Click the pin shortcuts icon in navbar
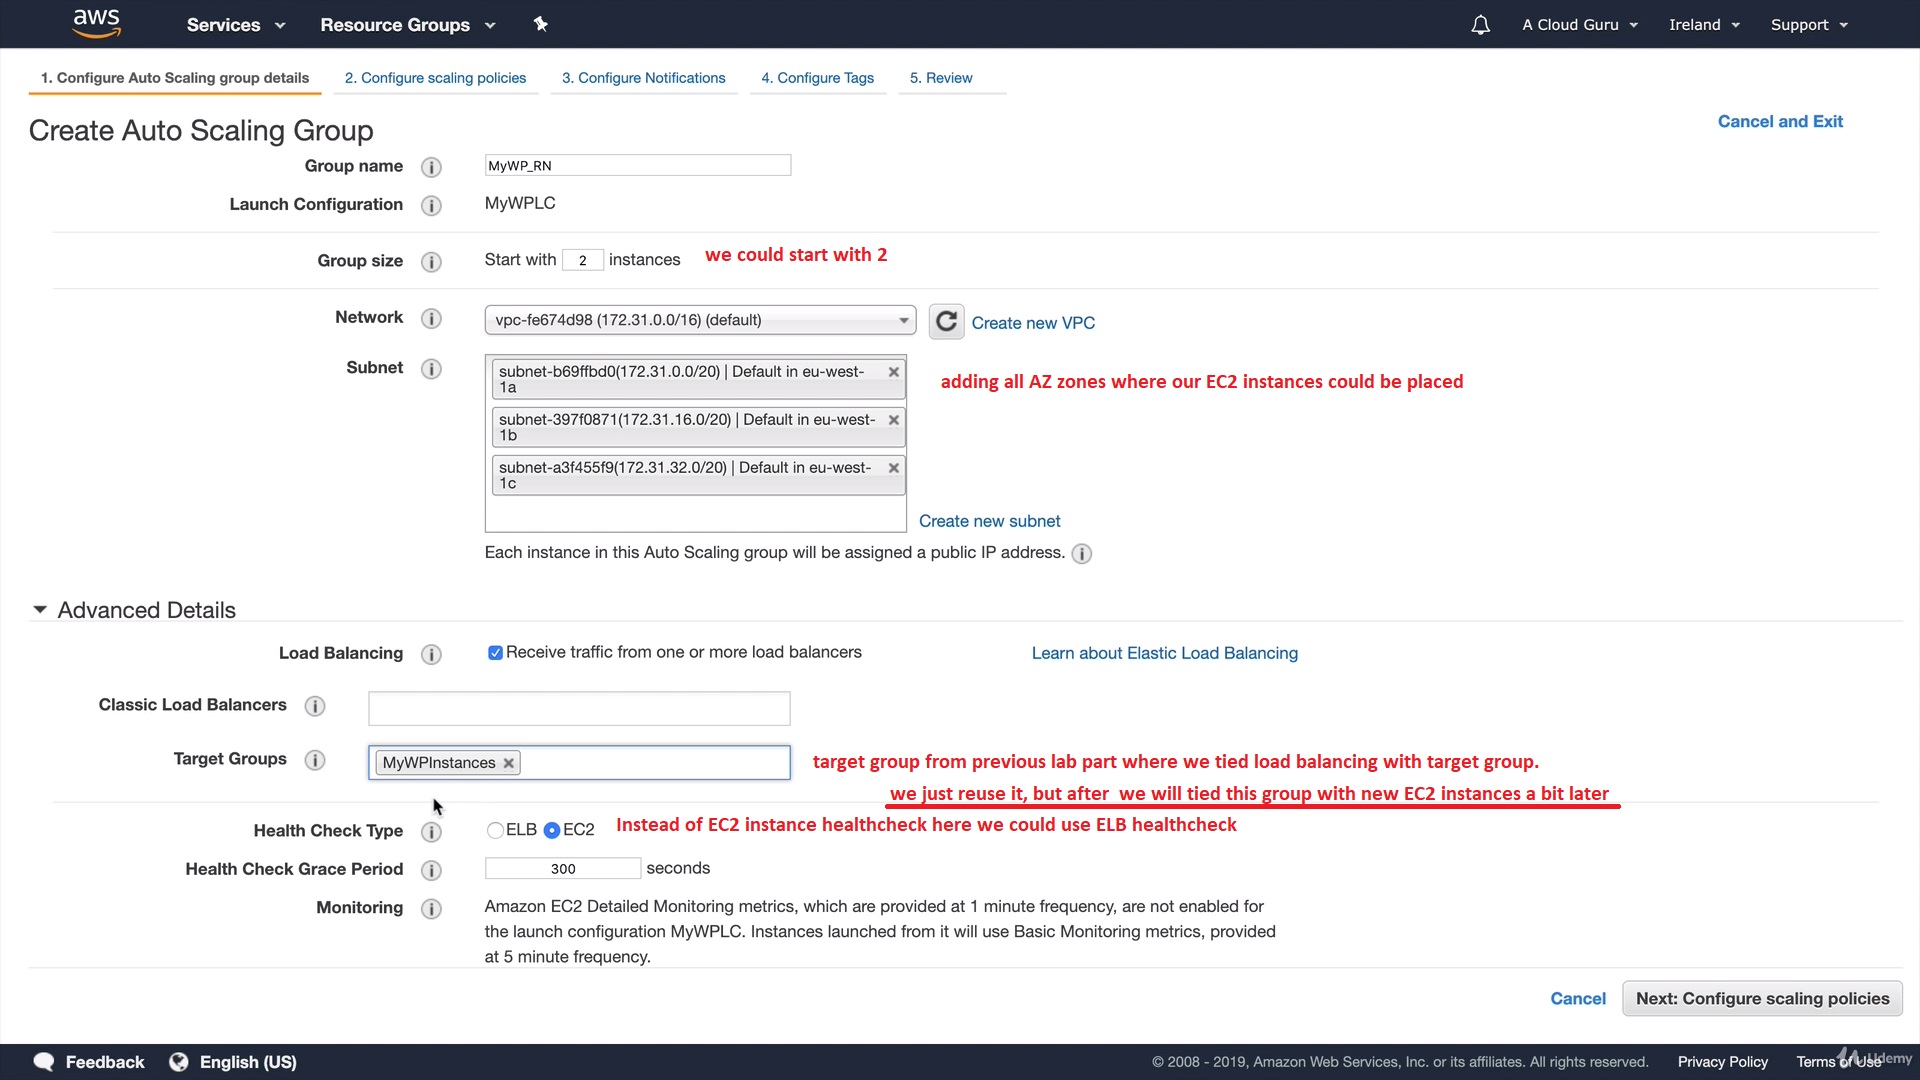The height and width of the screenshot is (1080, 1920). pyautogui.click(x=540, y=24)
